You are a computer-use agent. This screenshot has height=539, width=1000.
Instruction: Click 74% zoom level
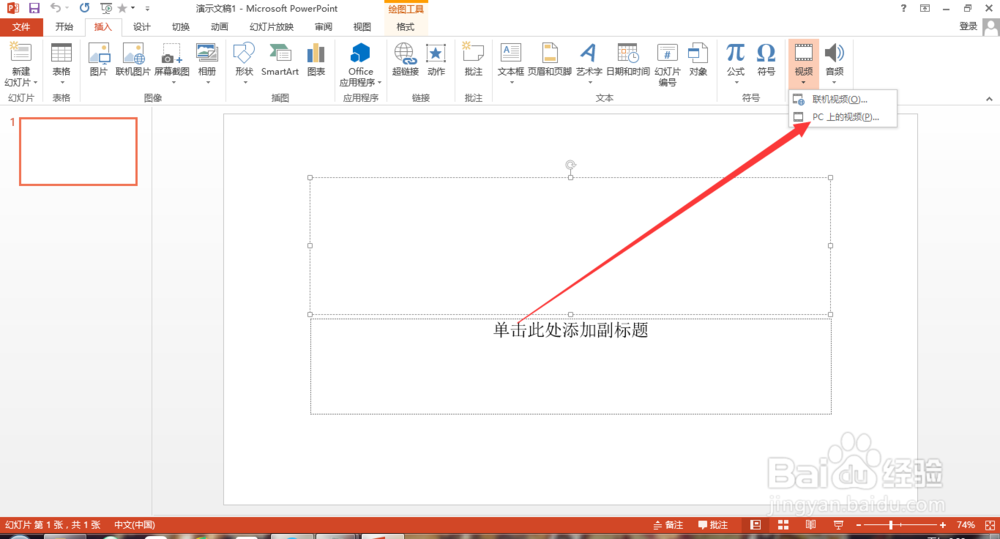click(966, 525)
